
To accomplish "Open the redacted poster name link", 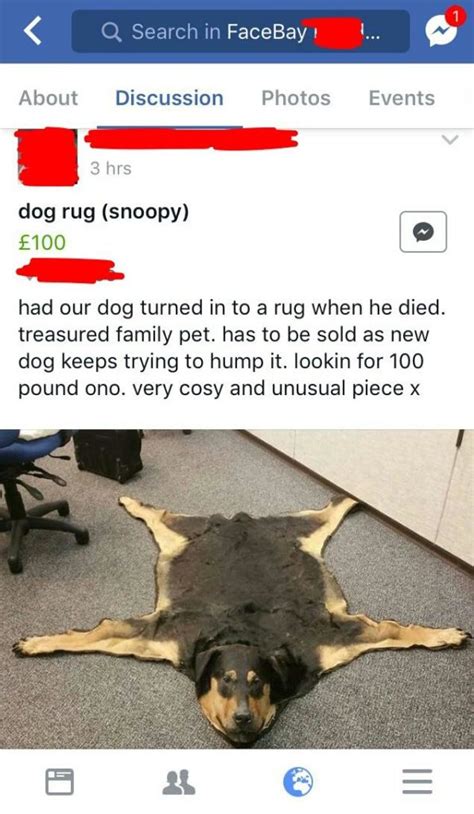I will tap(191, 139).
